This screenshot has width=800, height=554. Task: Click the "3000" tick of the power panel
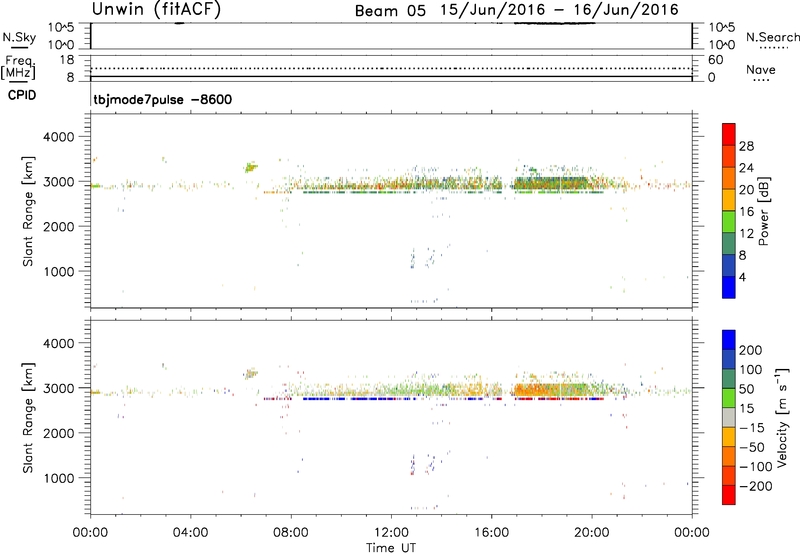59,182
